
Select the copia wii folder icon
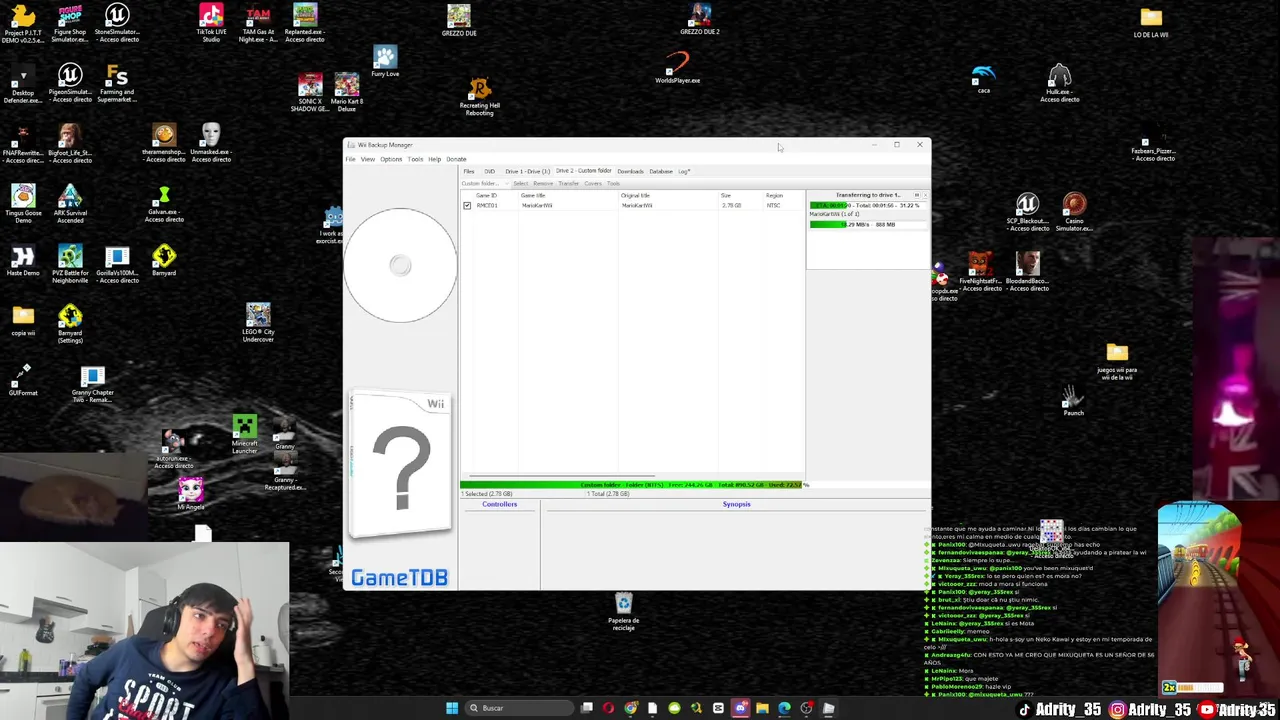tap(23, 322)
